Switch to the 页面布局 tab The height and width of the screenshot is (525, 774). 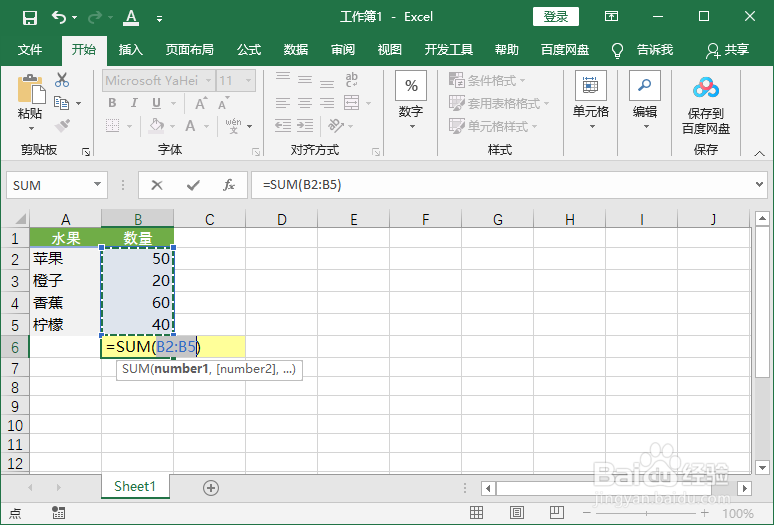tap(190, 50)
